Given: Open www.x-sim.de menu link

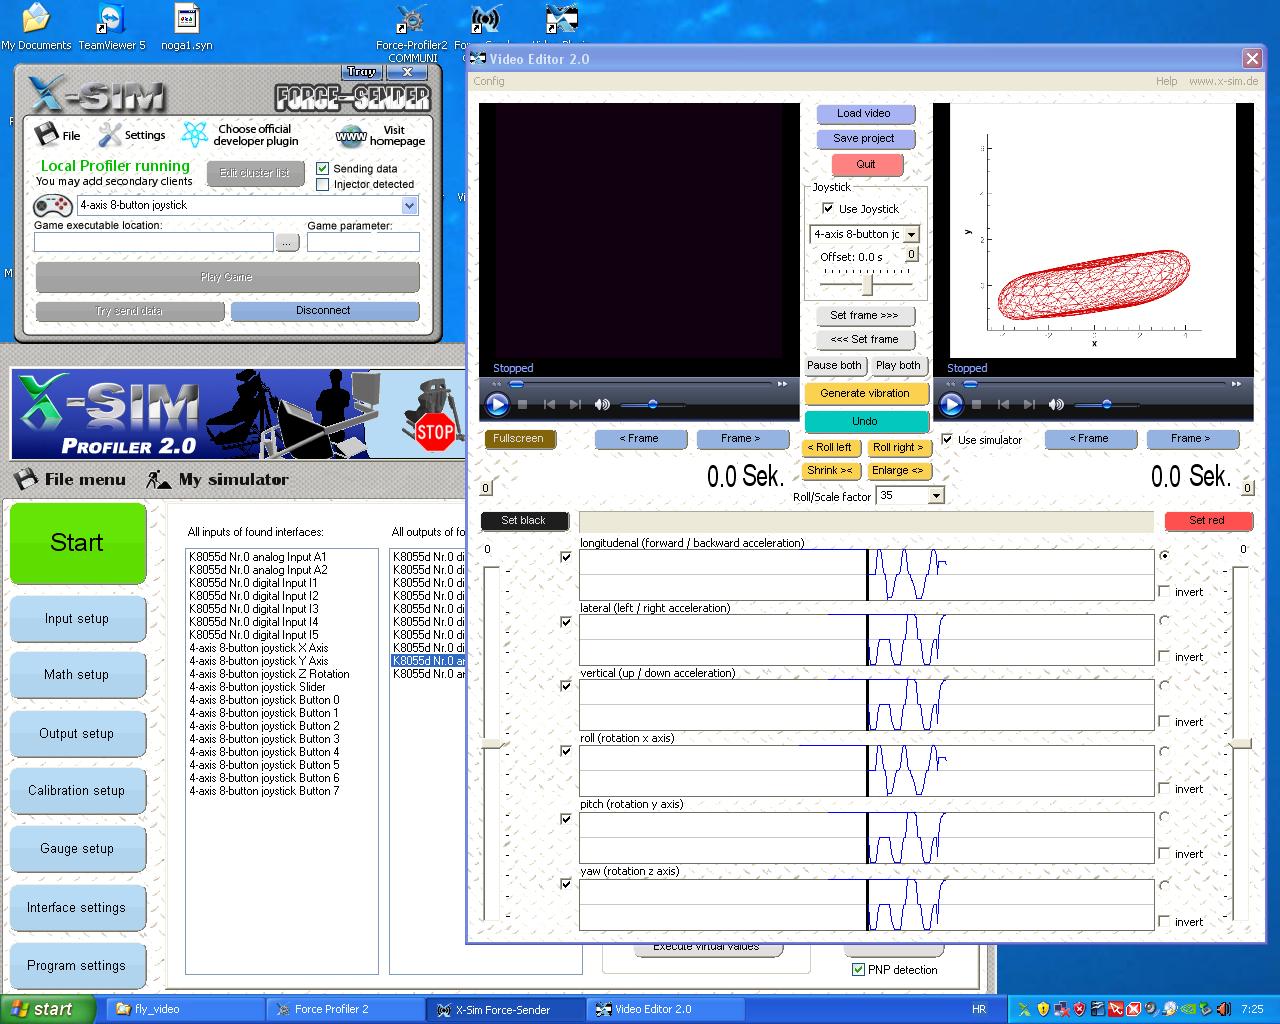Looking at the screenshot, I should pyautogui.click(x=1223, y=81).
